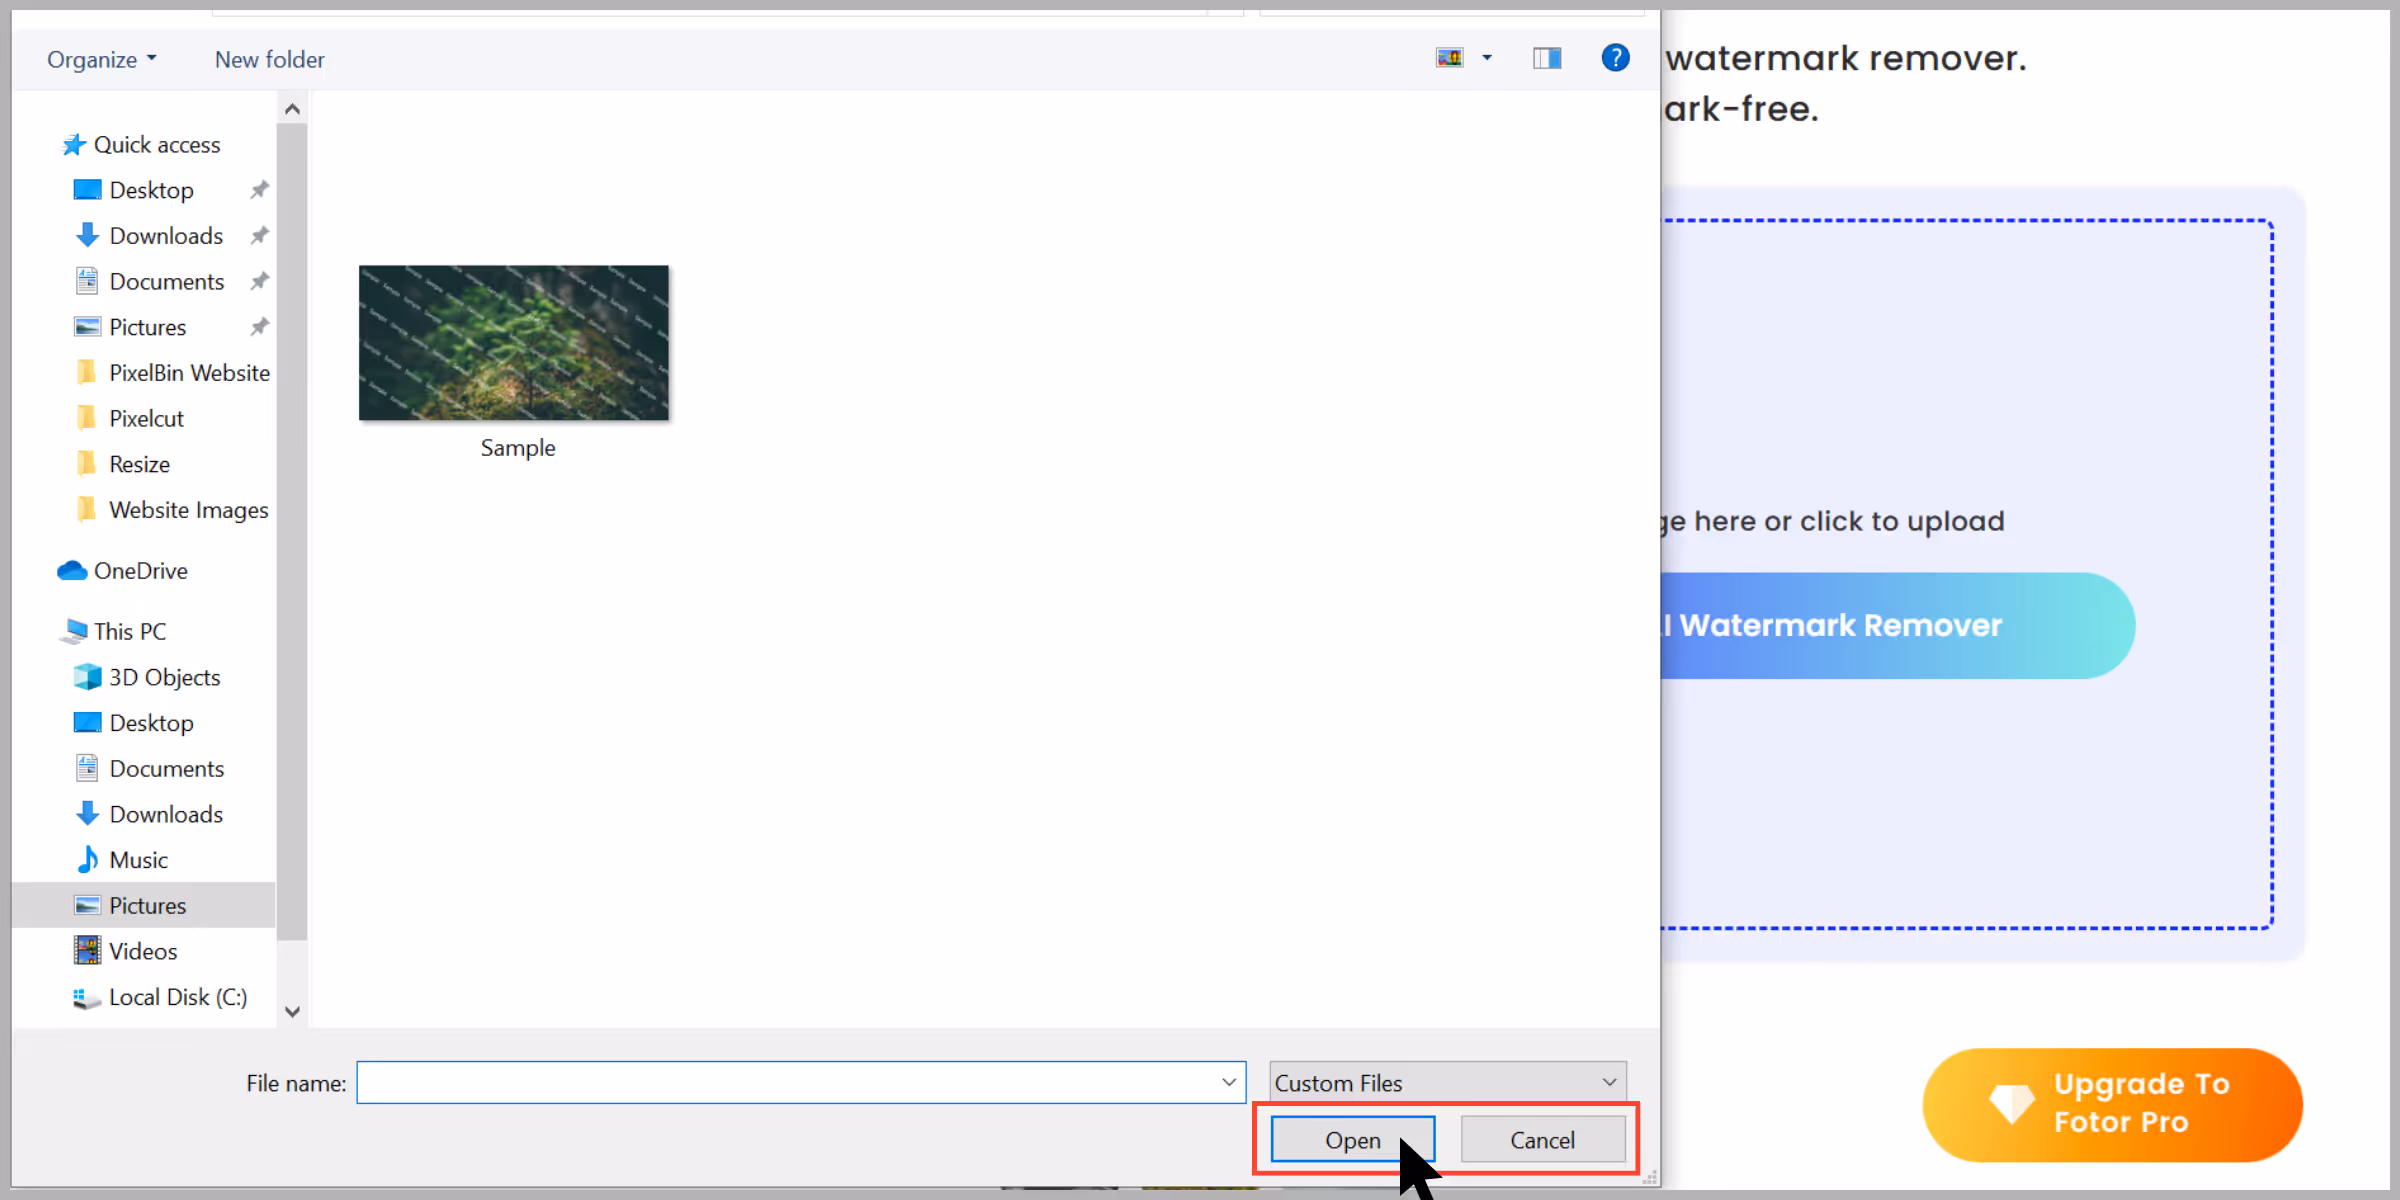Click the Cancel button
Image resolution: width=2400 pixels, height=1200 pixels.
1542,1140
